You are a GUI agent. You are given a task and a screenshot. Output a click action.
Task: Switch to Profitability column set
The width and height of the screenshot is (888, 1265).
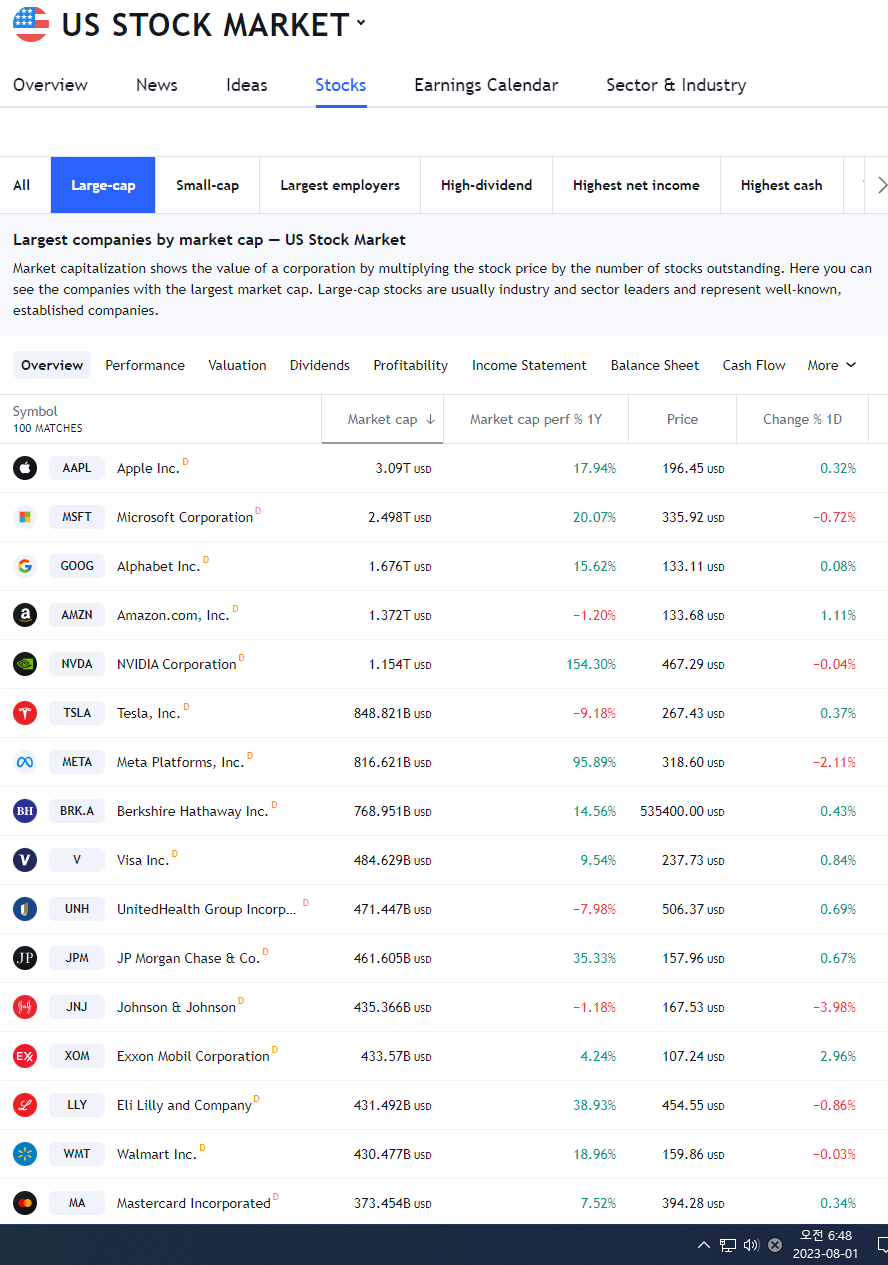pyautogui.click(x=411, y=365)
